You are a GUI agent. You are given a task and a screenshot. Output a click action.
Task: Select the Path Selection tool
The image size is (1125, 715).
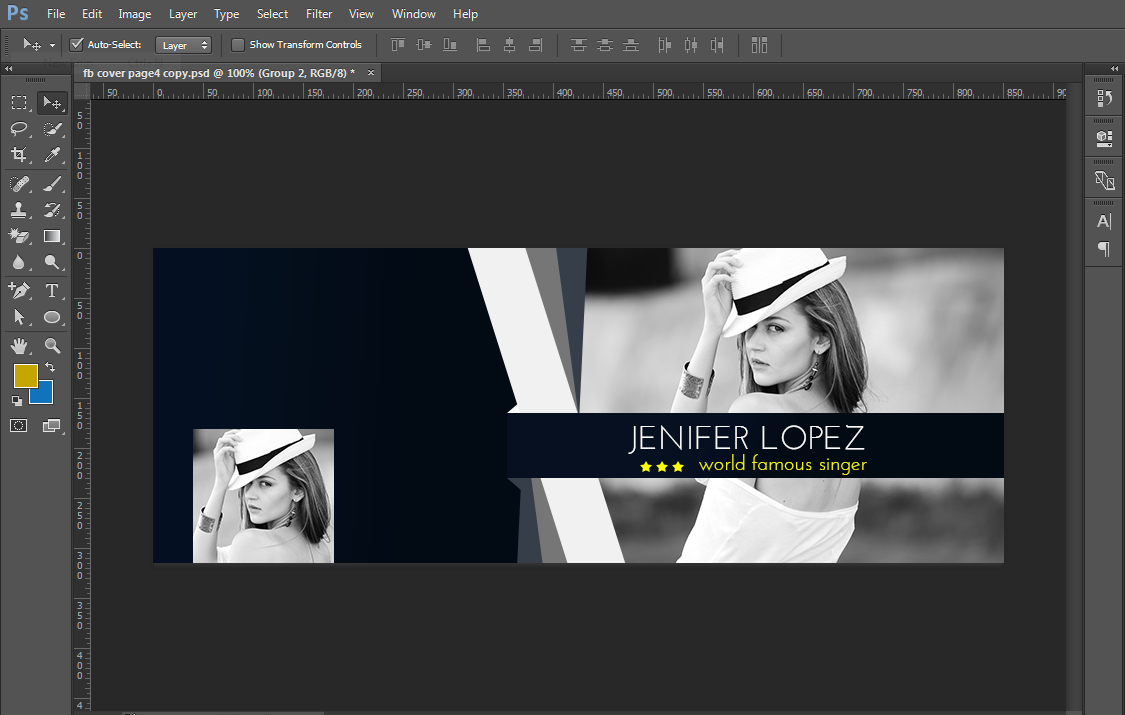click(x=19, y=317)
